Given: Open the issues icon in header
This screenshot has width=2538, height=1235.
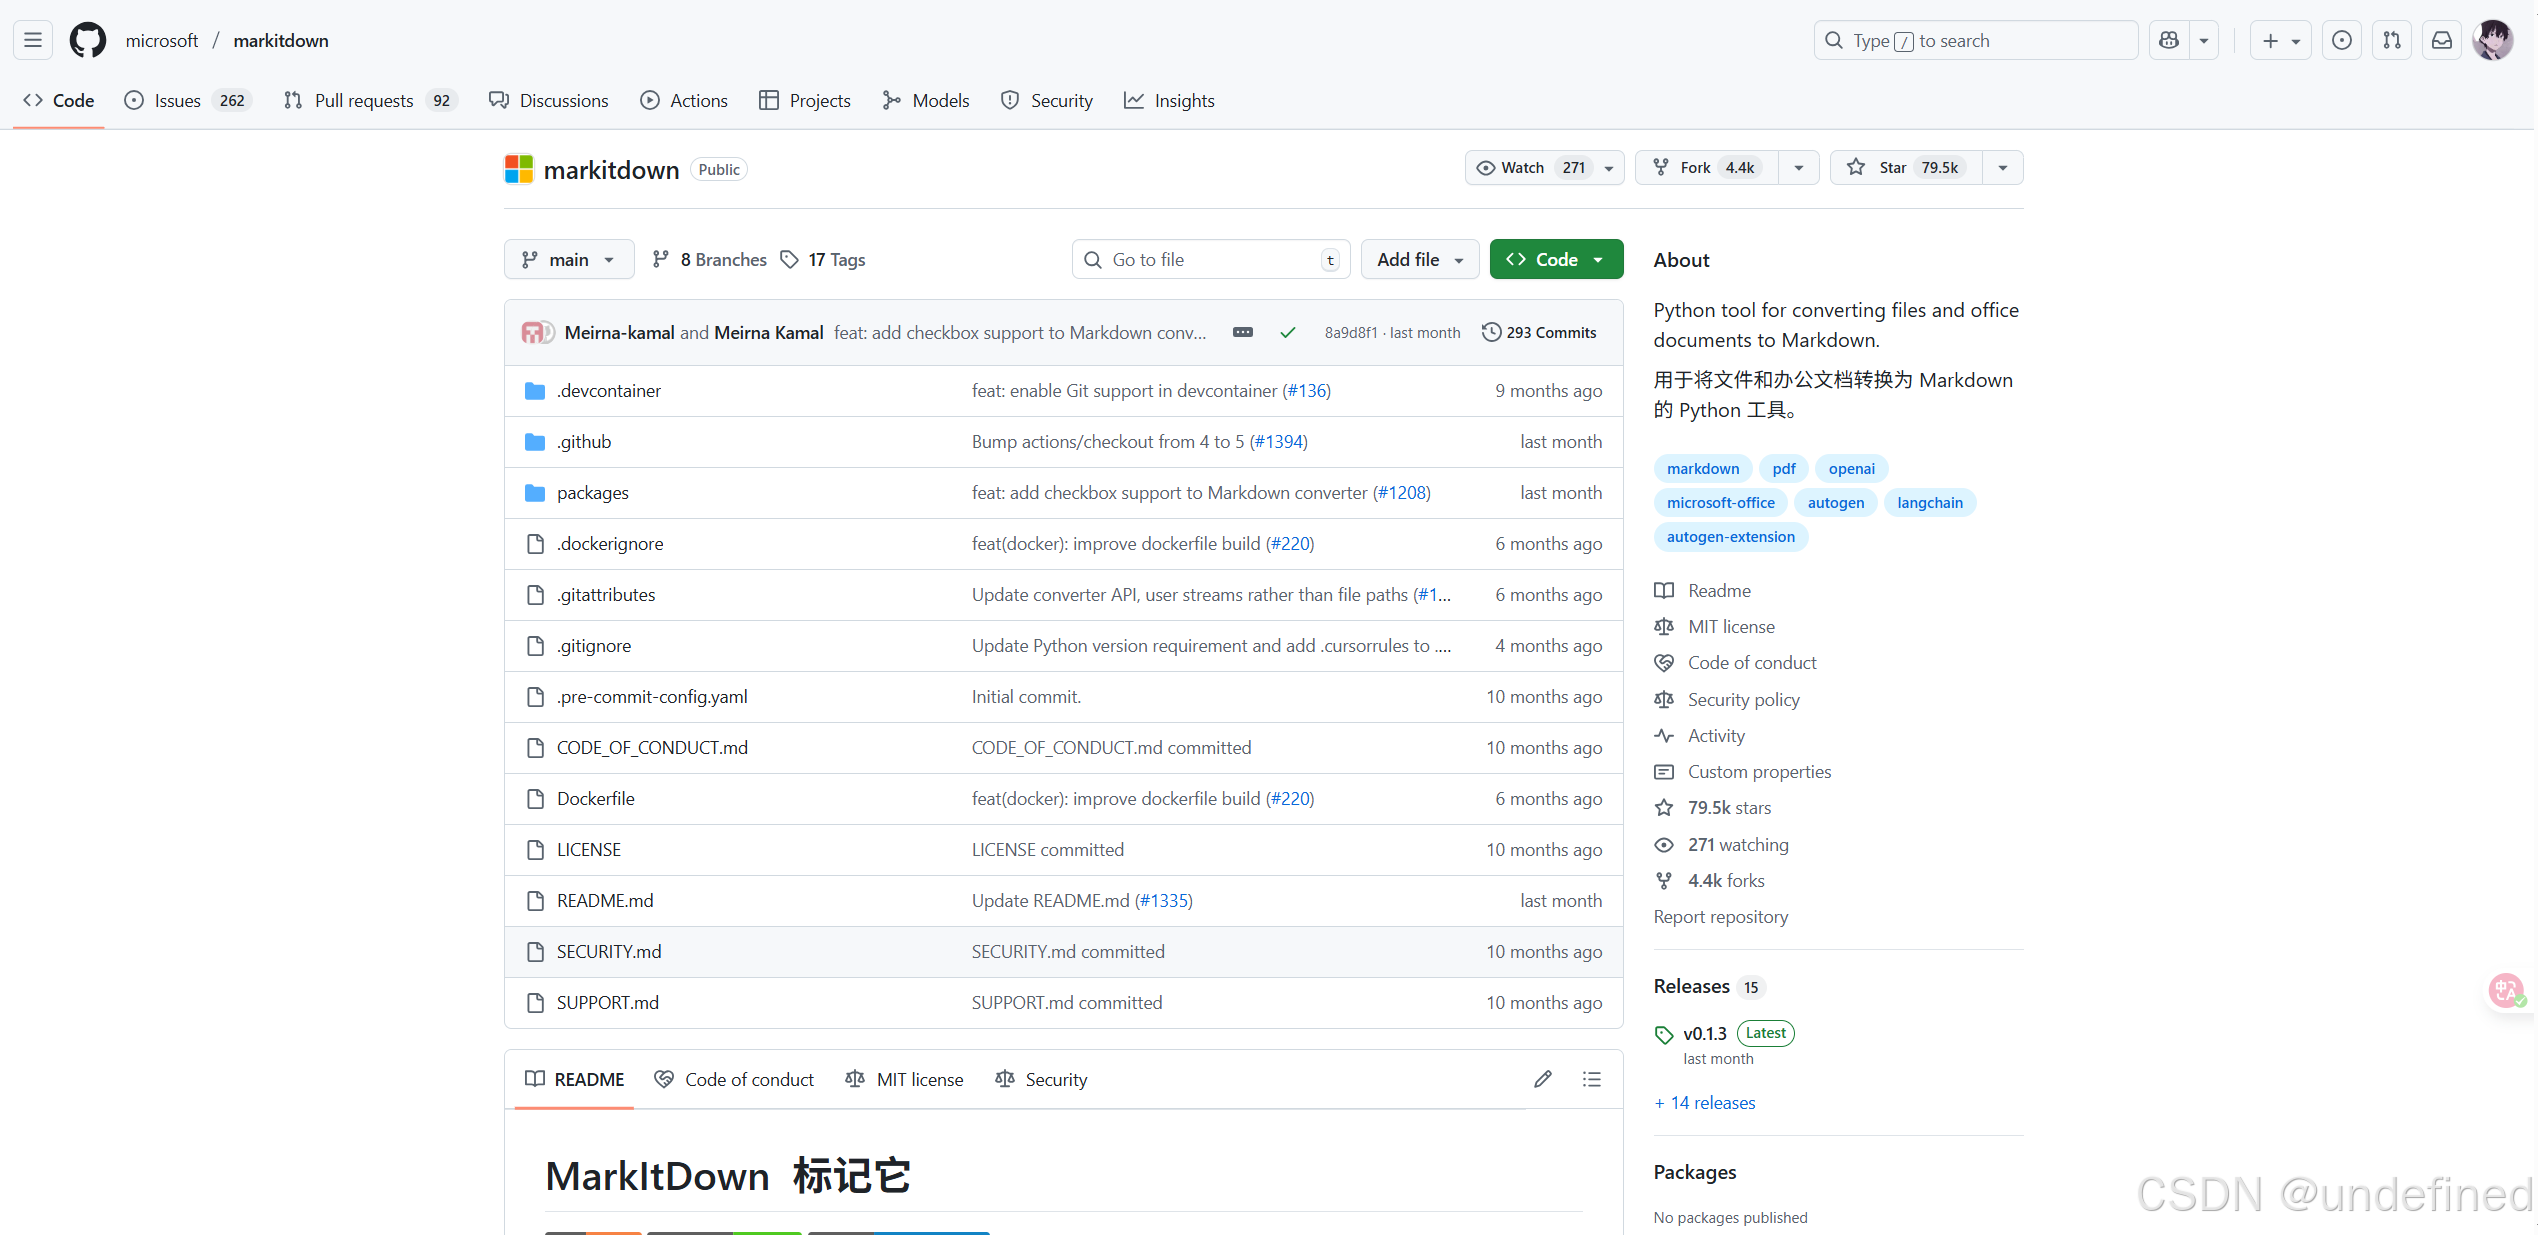Looking at the screenshot, I should tap(2342, 40).
